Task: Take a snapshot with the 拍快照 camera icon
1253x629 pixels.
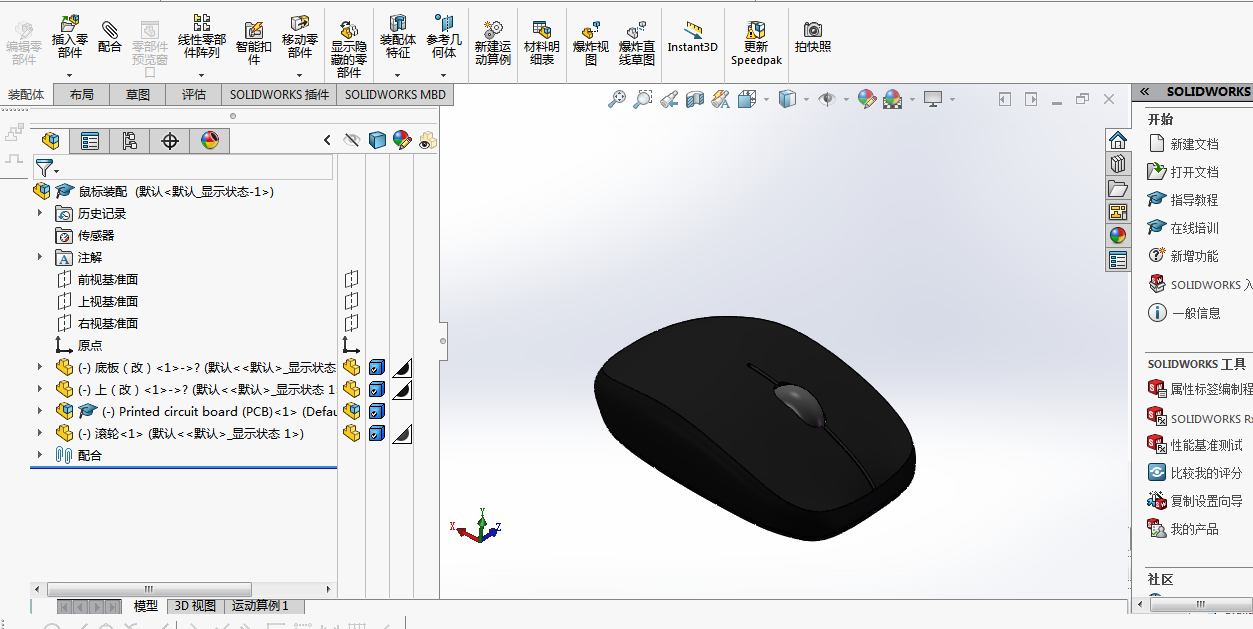Action: pos(812,37)
